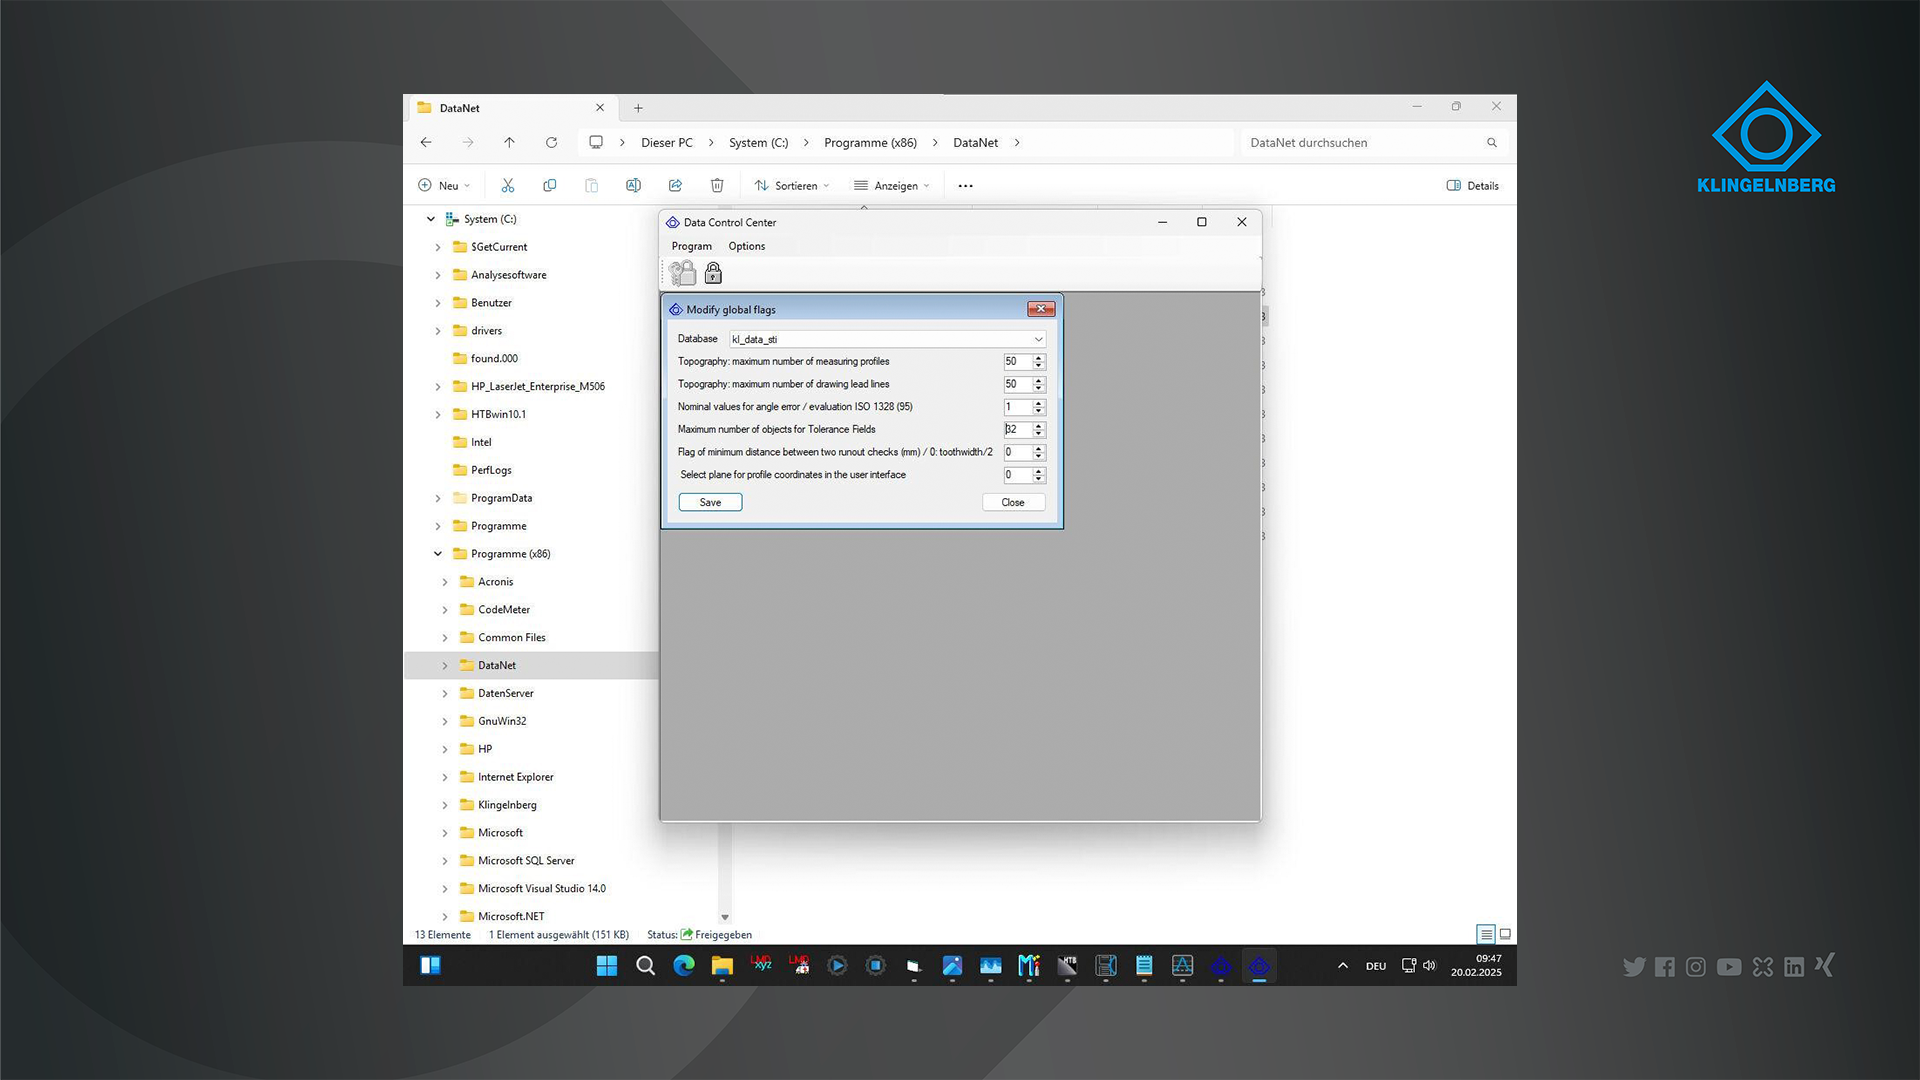Expand the Microsoft SQL Server folder node
Screen dimensions: 1920x1080
point(445,861)
